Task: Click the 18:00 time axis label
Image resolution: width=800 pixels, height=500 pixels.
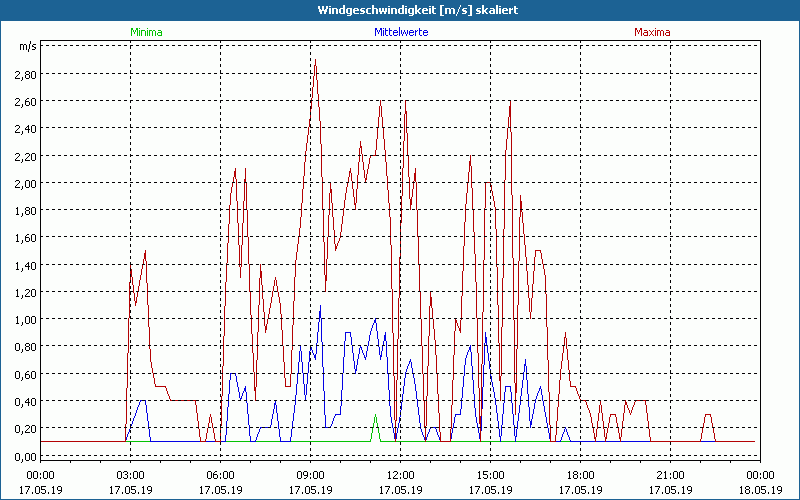Action: coord(580,475)
